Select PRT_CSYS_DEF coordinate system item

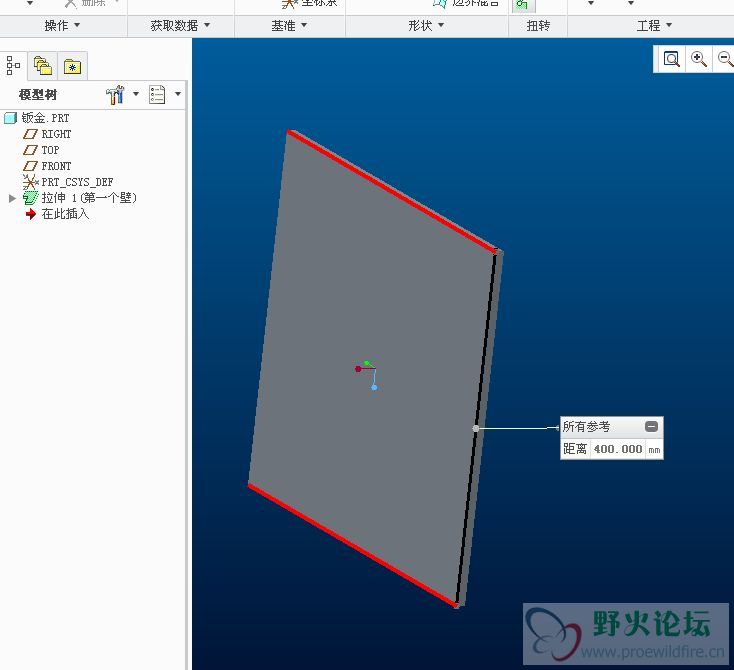(x=77, y=182)
